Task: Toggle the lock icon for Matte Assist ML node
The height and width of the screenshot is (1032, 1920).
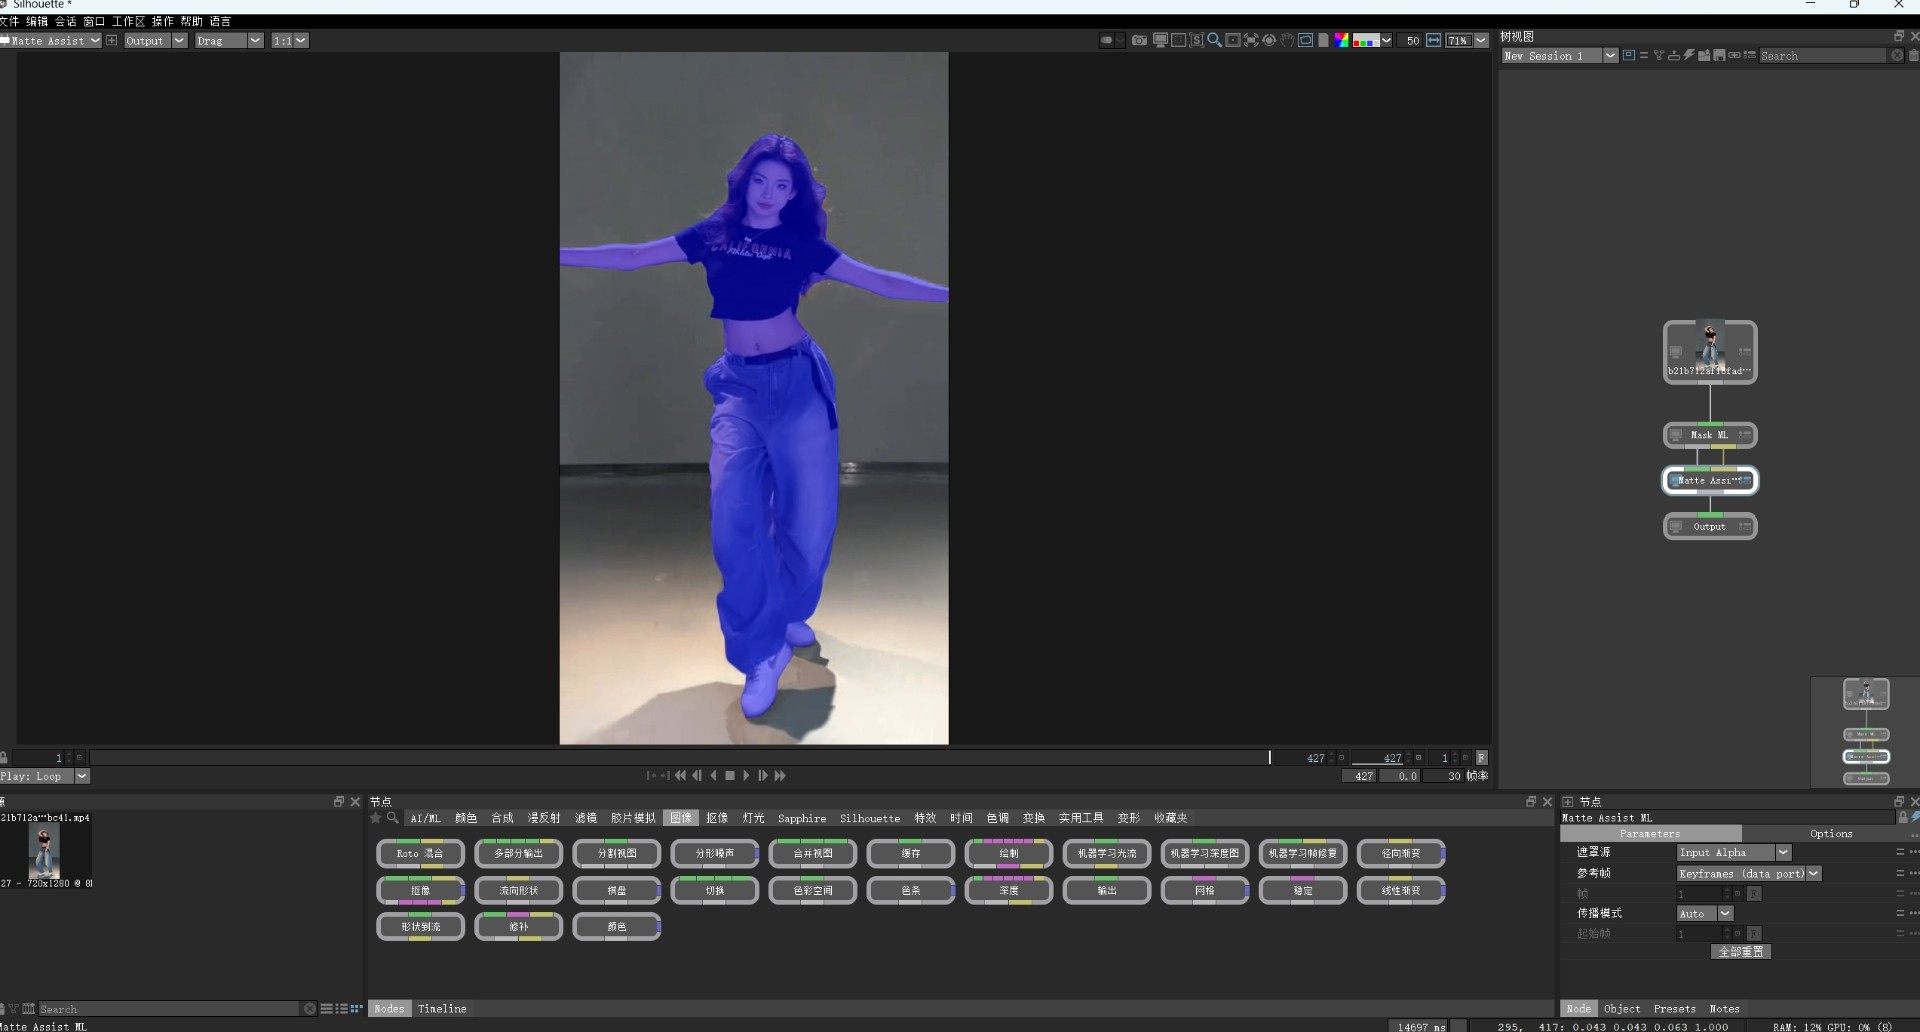Action: pos(1903,817)
